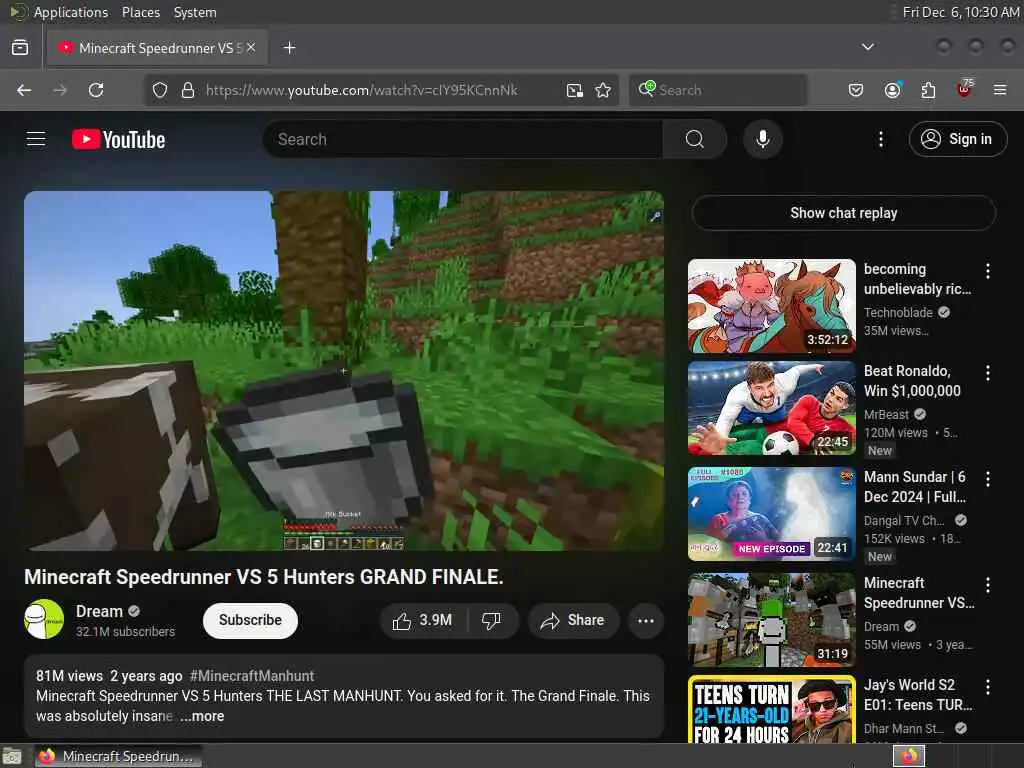This screenshot has width=1024, height=768.
Task: Open Firefox account icon
Action: [892, 90]
